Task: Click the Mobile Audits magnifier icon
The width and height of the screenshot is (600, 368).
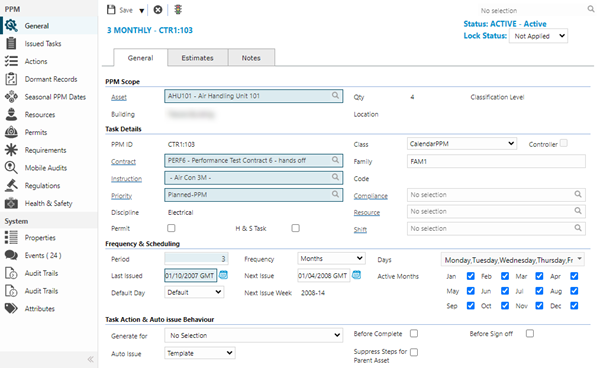Action: 11,168
